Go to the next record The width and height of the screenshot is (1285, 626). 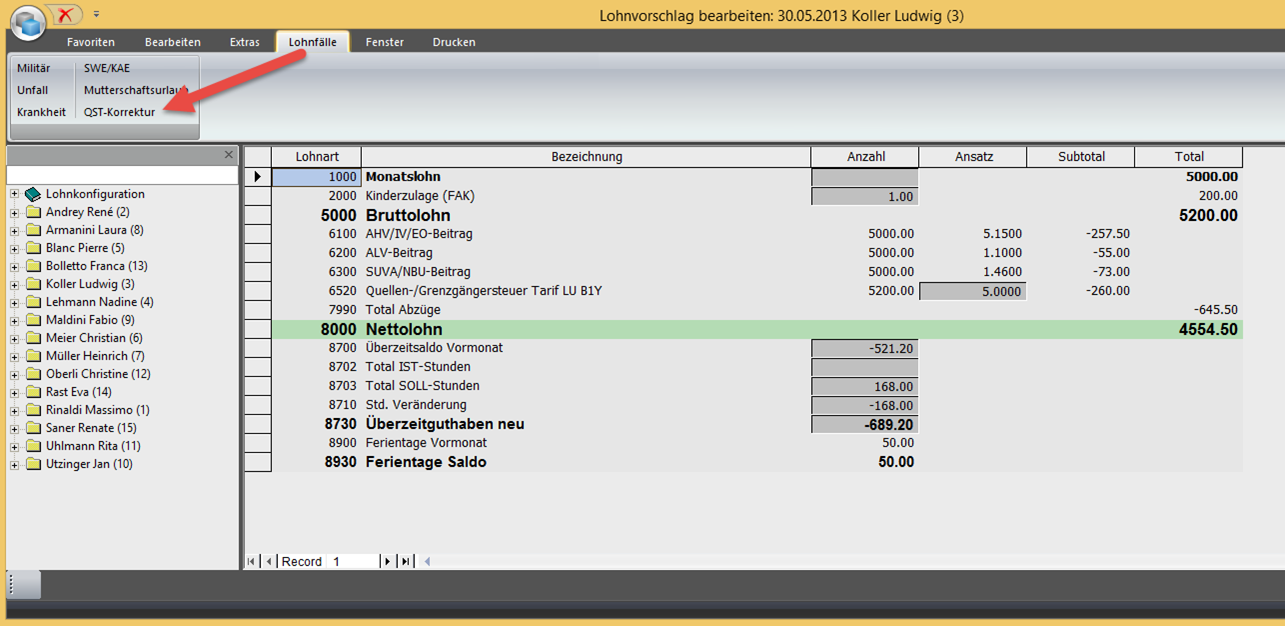pos(387,561)
